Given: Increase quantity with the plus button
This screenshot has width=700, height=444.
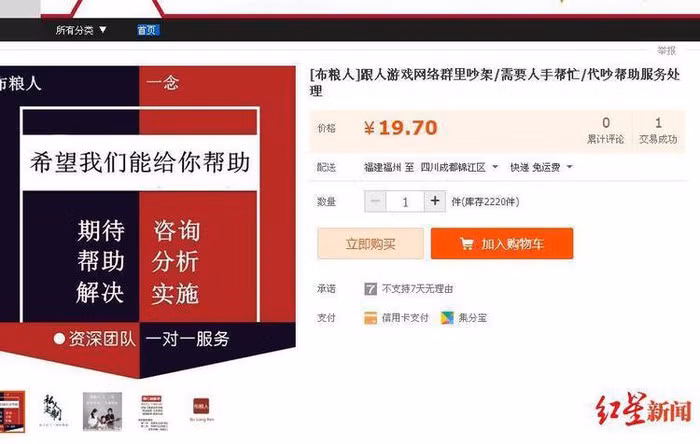Looking at the screenshot, I should pos(434,201).
